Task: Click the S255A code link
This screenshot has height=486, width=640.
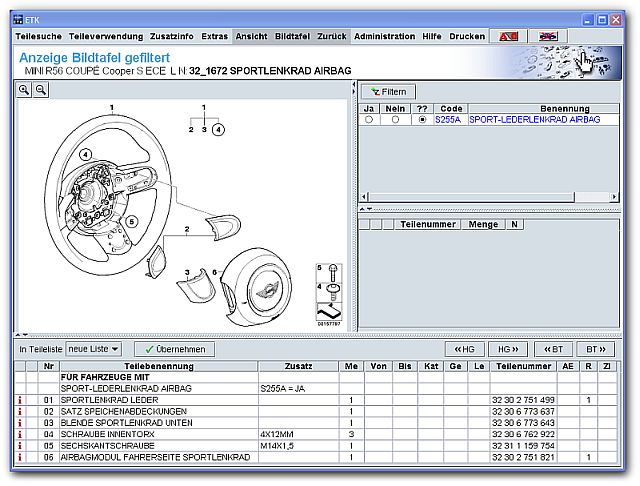Action: [x=448, y=120]
